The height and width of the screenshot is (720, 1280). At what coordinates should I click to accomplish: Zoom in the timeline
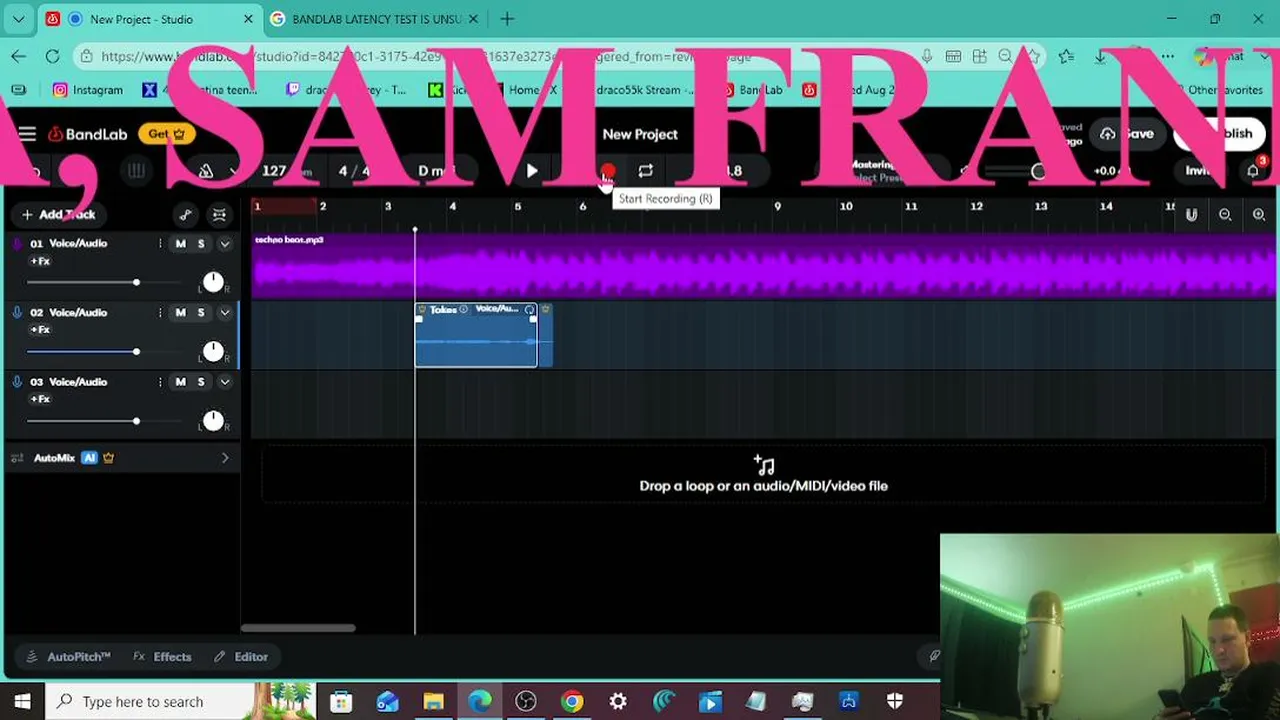point(1259,214)
